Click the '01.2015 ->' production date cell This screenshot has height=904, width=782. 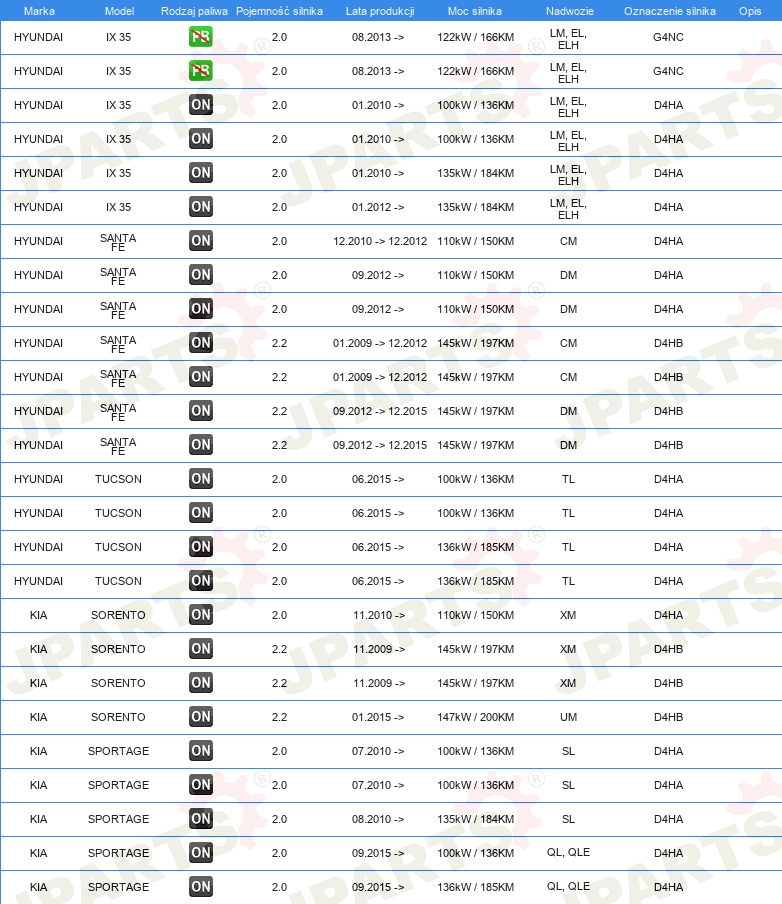click(378, 717)
